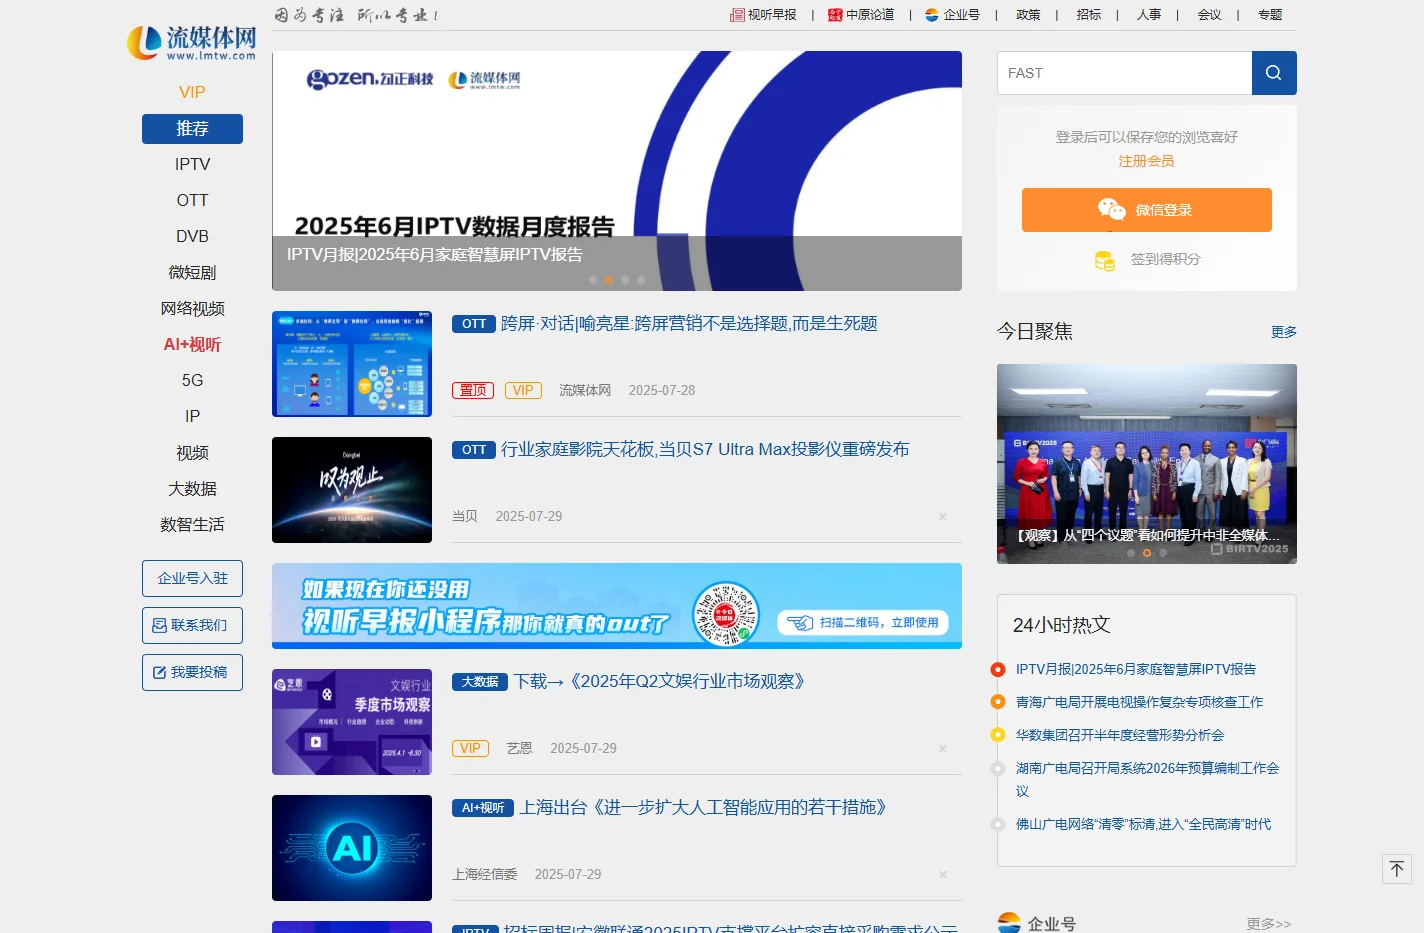
Task: Click 注册会员 link
Action: [x=1146, y=161]
